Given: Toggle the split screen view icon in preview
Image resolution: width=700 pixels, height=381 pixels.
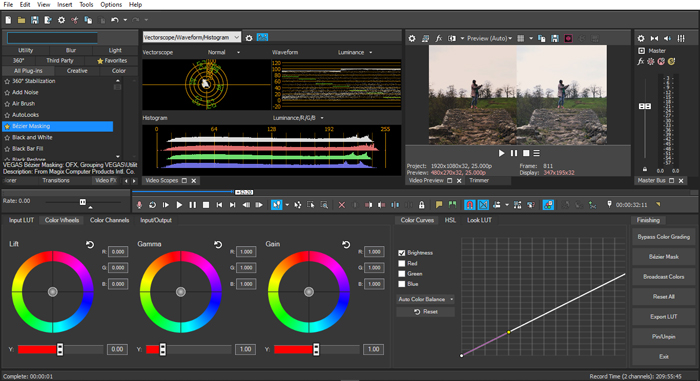Looking at the screenshot, I should coord(452,38).
